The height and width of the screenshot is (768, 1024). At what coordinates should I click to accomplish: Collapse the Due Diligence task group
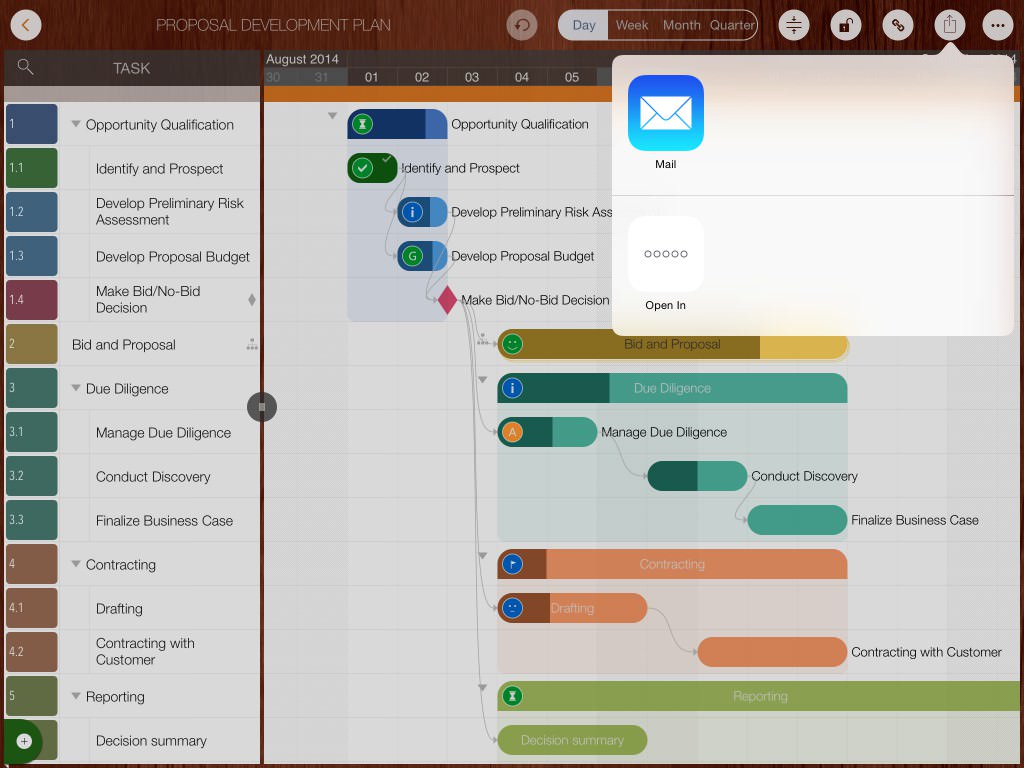click(76, 389)
